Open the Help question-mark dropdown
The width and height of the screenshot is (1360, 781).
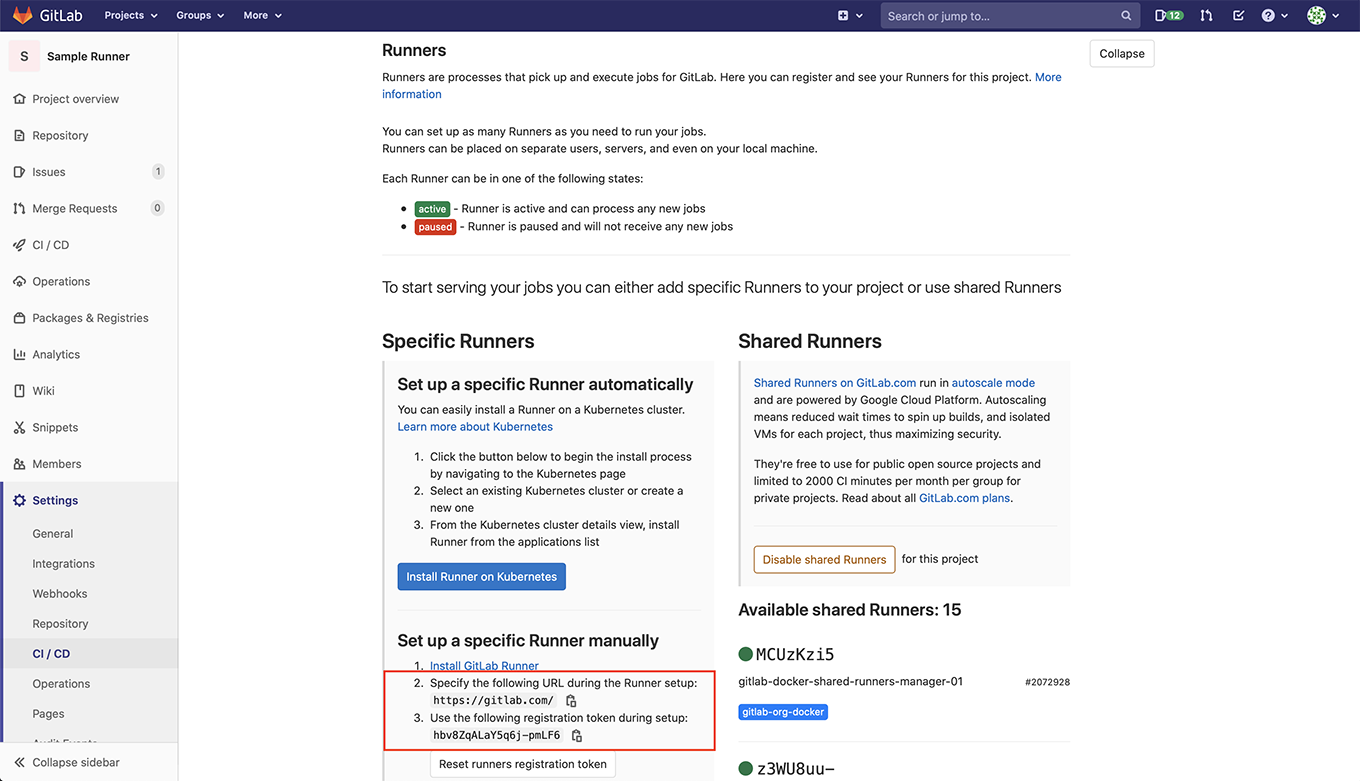tap(1274, 15)
